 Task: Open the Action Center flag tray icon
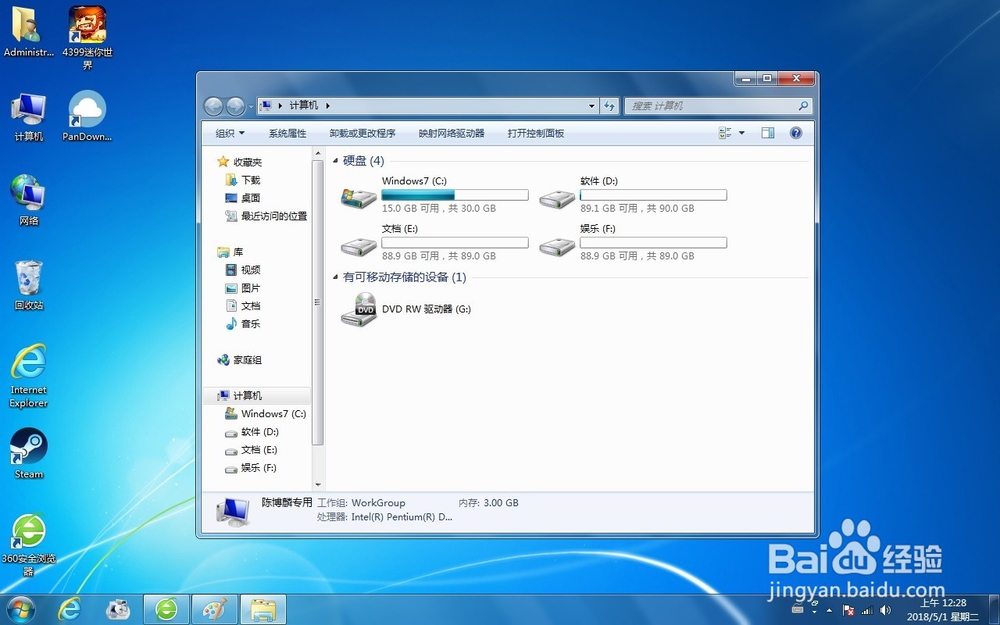click(848, 610)
